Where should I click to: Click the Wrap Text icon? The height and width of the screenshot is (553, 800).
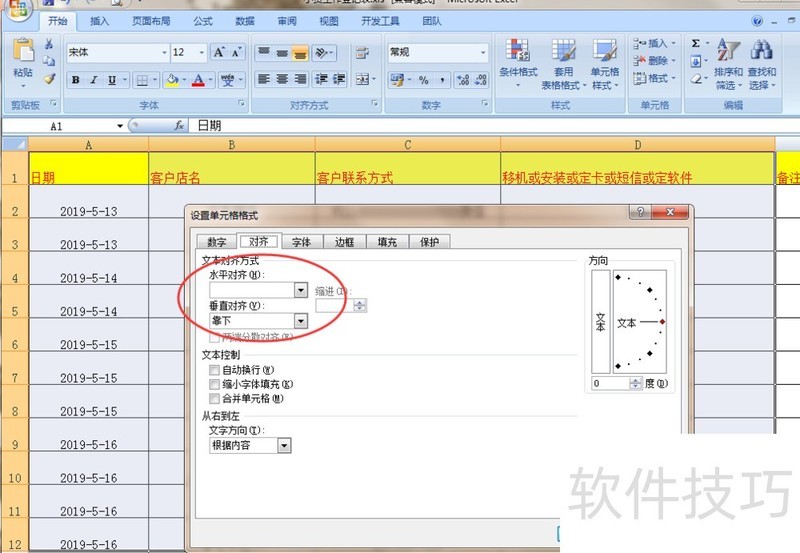[x=362, y=53]
